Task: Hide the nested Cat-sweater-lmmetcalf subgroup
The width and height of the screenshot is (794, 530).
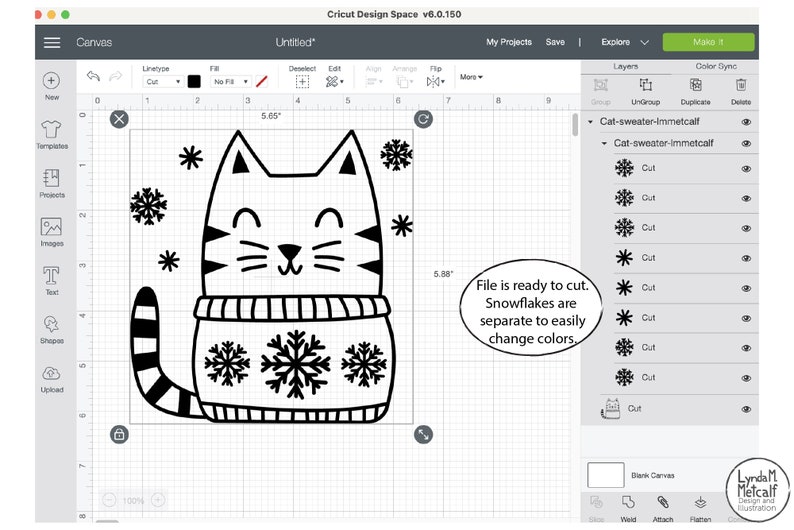Action: coord(746,144)
